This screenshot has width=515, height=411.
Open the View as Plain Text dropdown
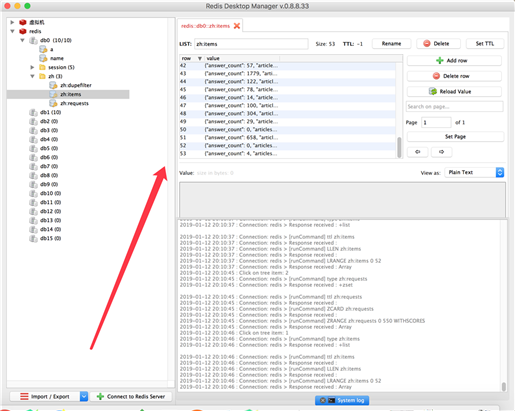pos(474,172)
